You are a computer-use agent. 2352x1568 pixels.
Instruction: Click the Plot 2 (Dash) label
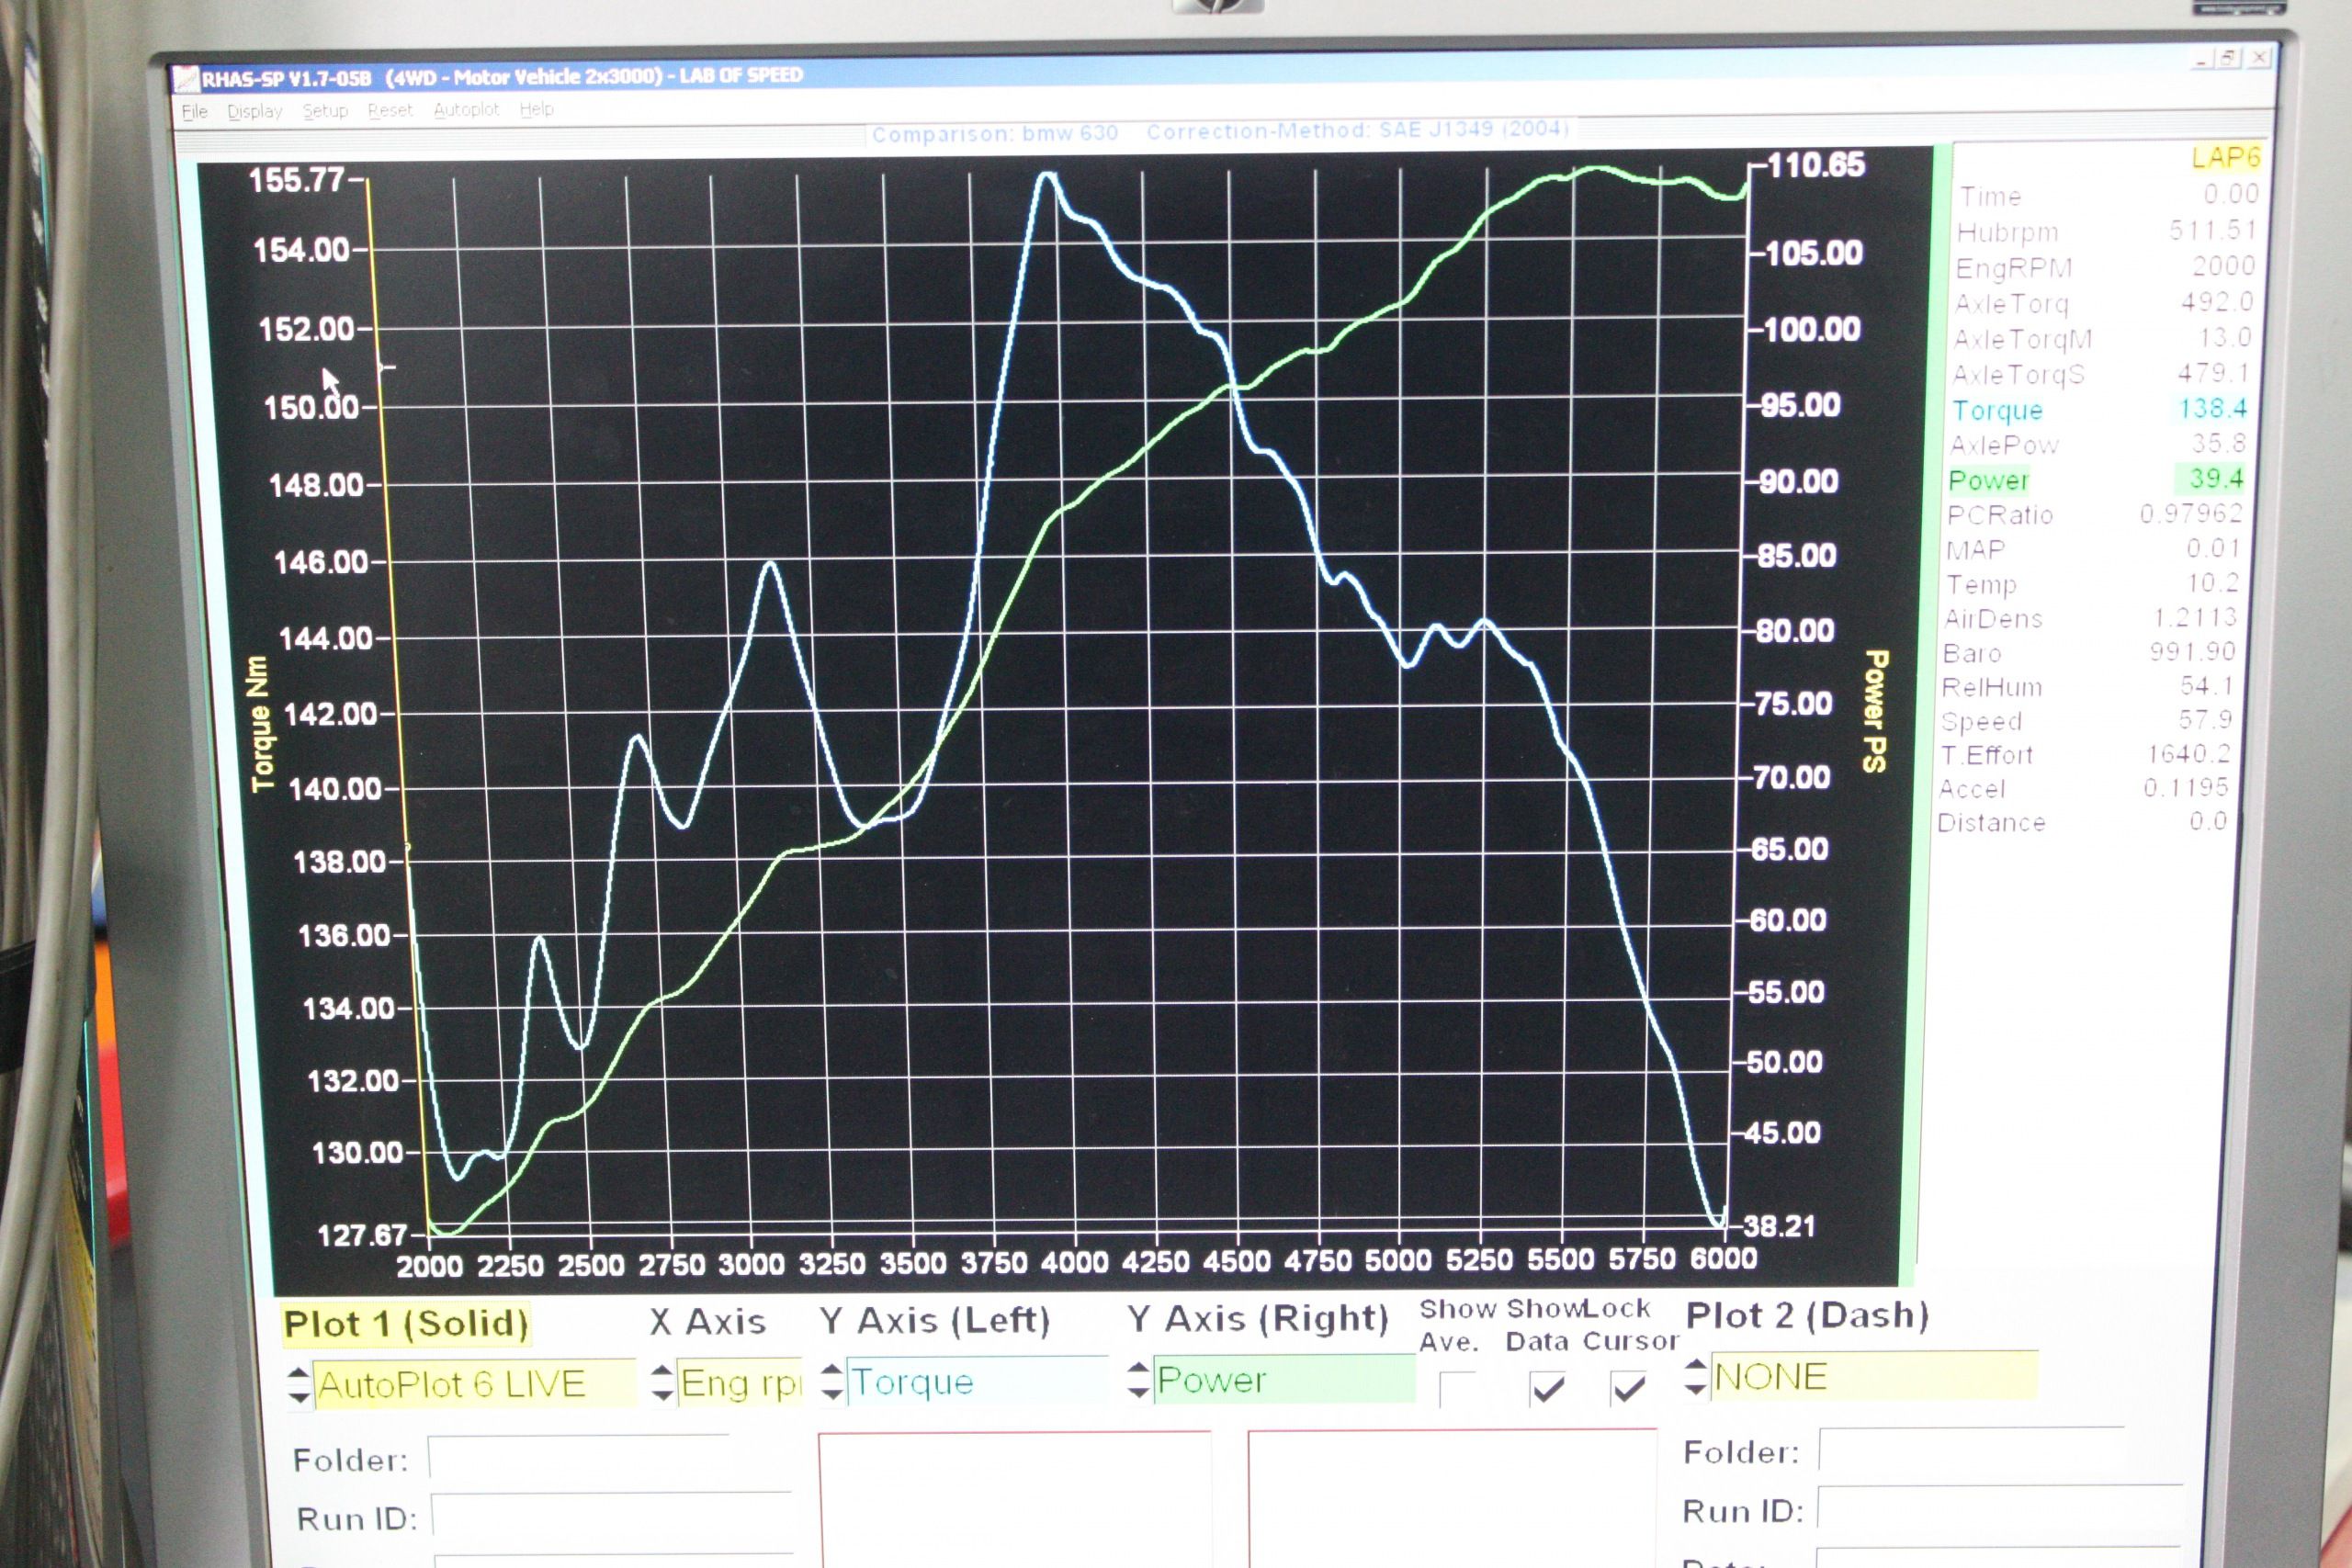click(x=1808, y=1315)
